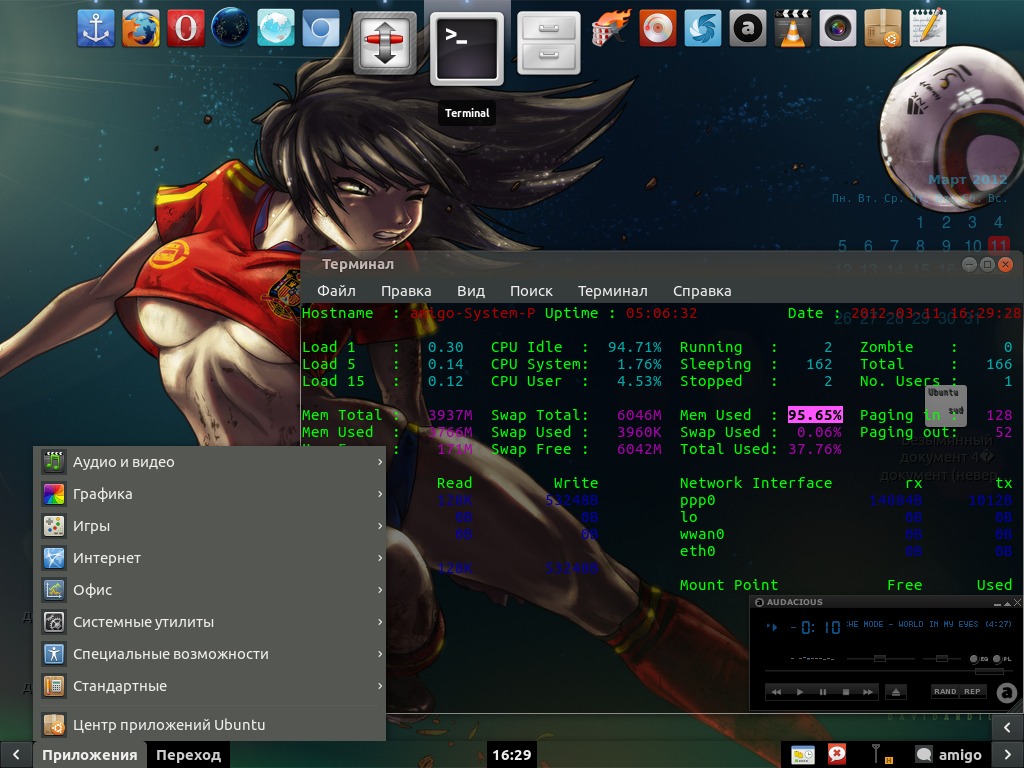
Task: Expand the Аудио и видео submenu
Action: pos(210,462)
